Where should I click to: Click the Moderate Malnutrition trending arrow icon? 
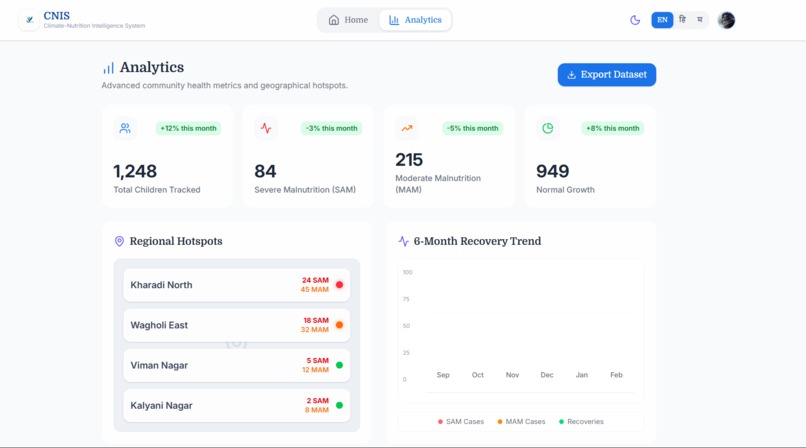pyautogui.click(x=407, y=128)
